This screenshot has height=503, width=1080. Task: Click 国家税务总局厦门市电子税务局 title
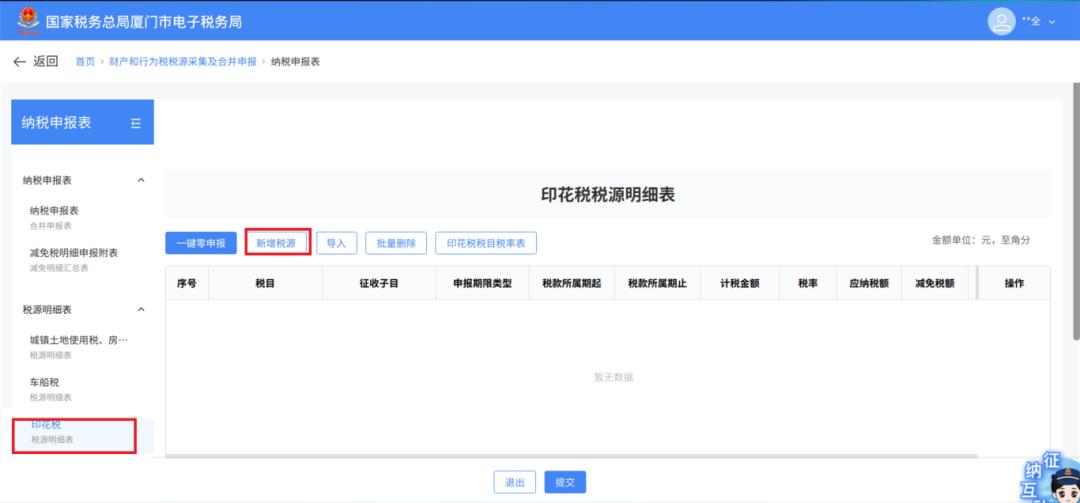144,22
